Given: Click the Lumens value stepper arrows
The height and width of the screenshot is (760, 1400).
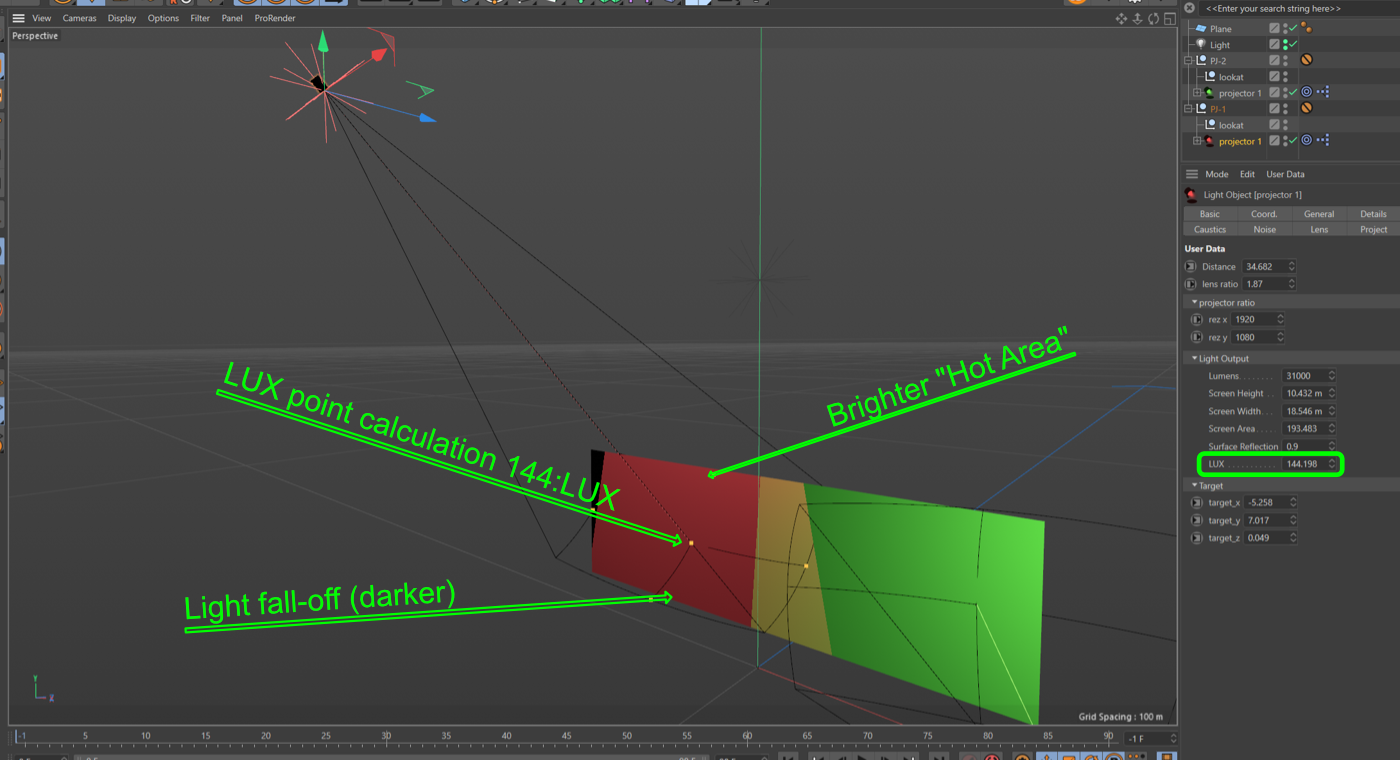Looking at the screenshot, I should coord(1331,376).
